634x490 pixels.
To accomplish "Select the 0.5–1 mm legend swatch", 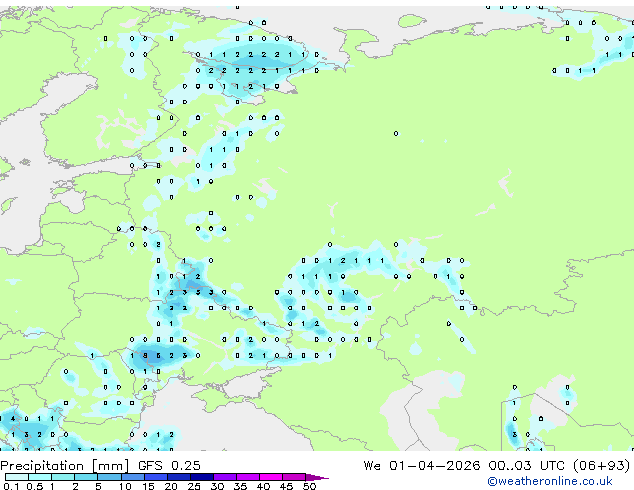I will click(x=40, y=477).
